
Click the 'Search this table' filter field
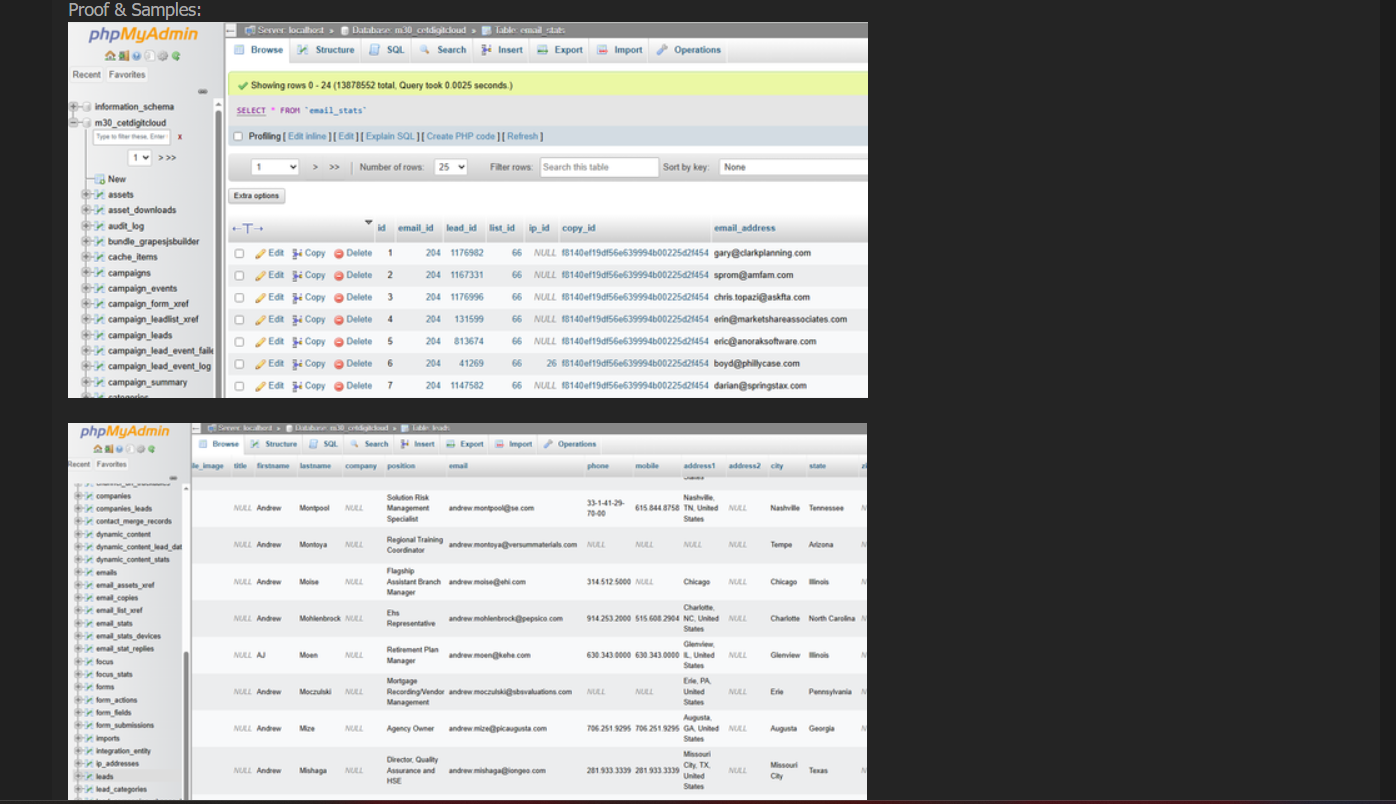coord(599,167)
